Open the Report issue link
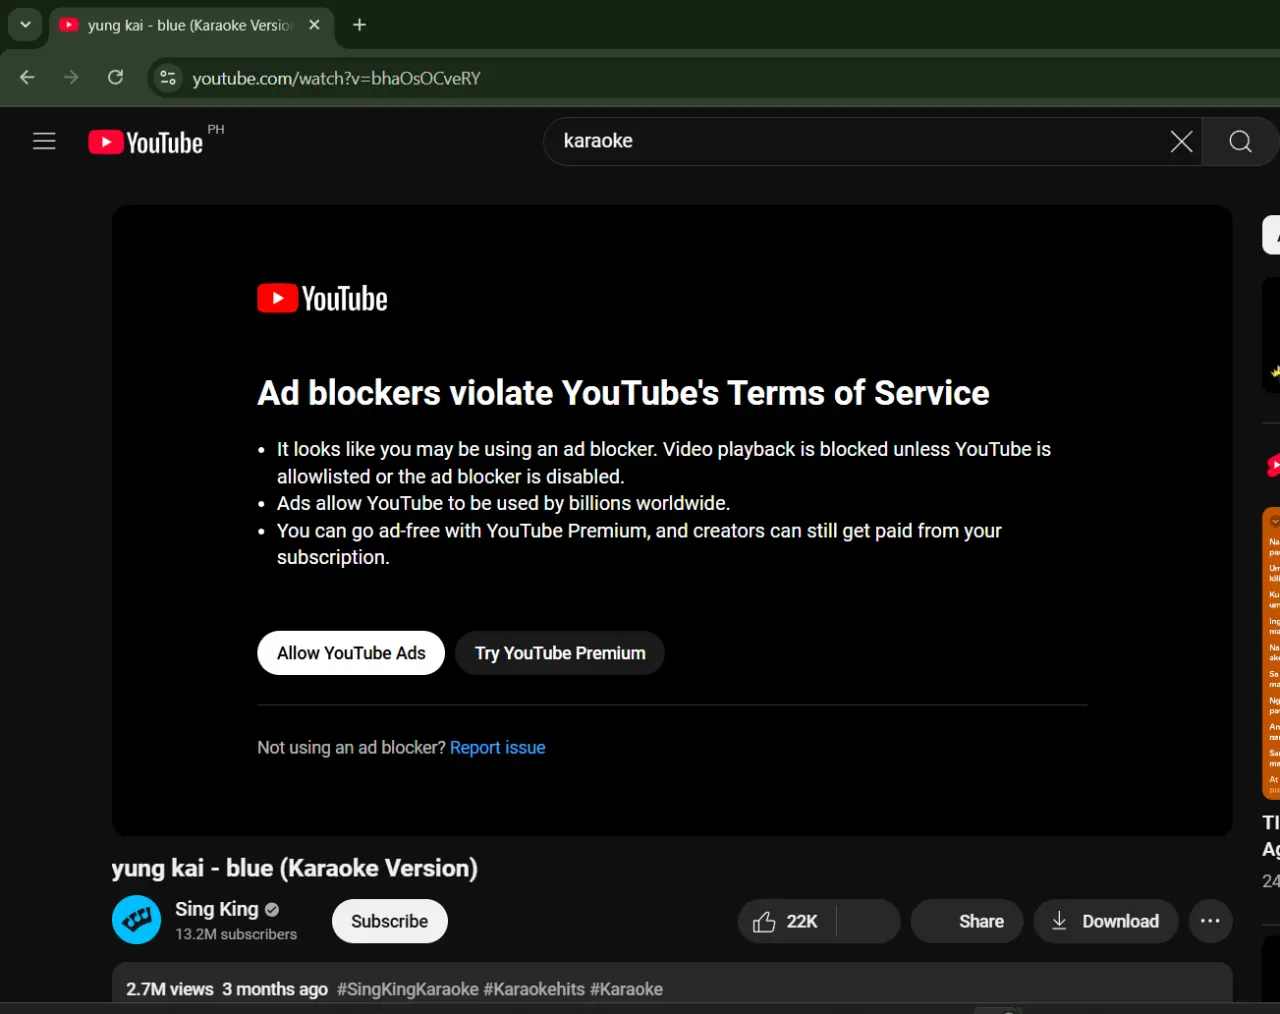 (x=498, y=748)
